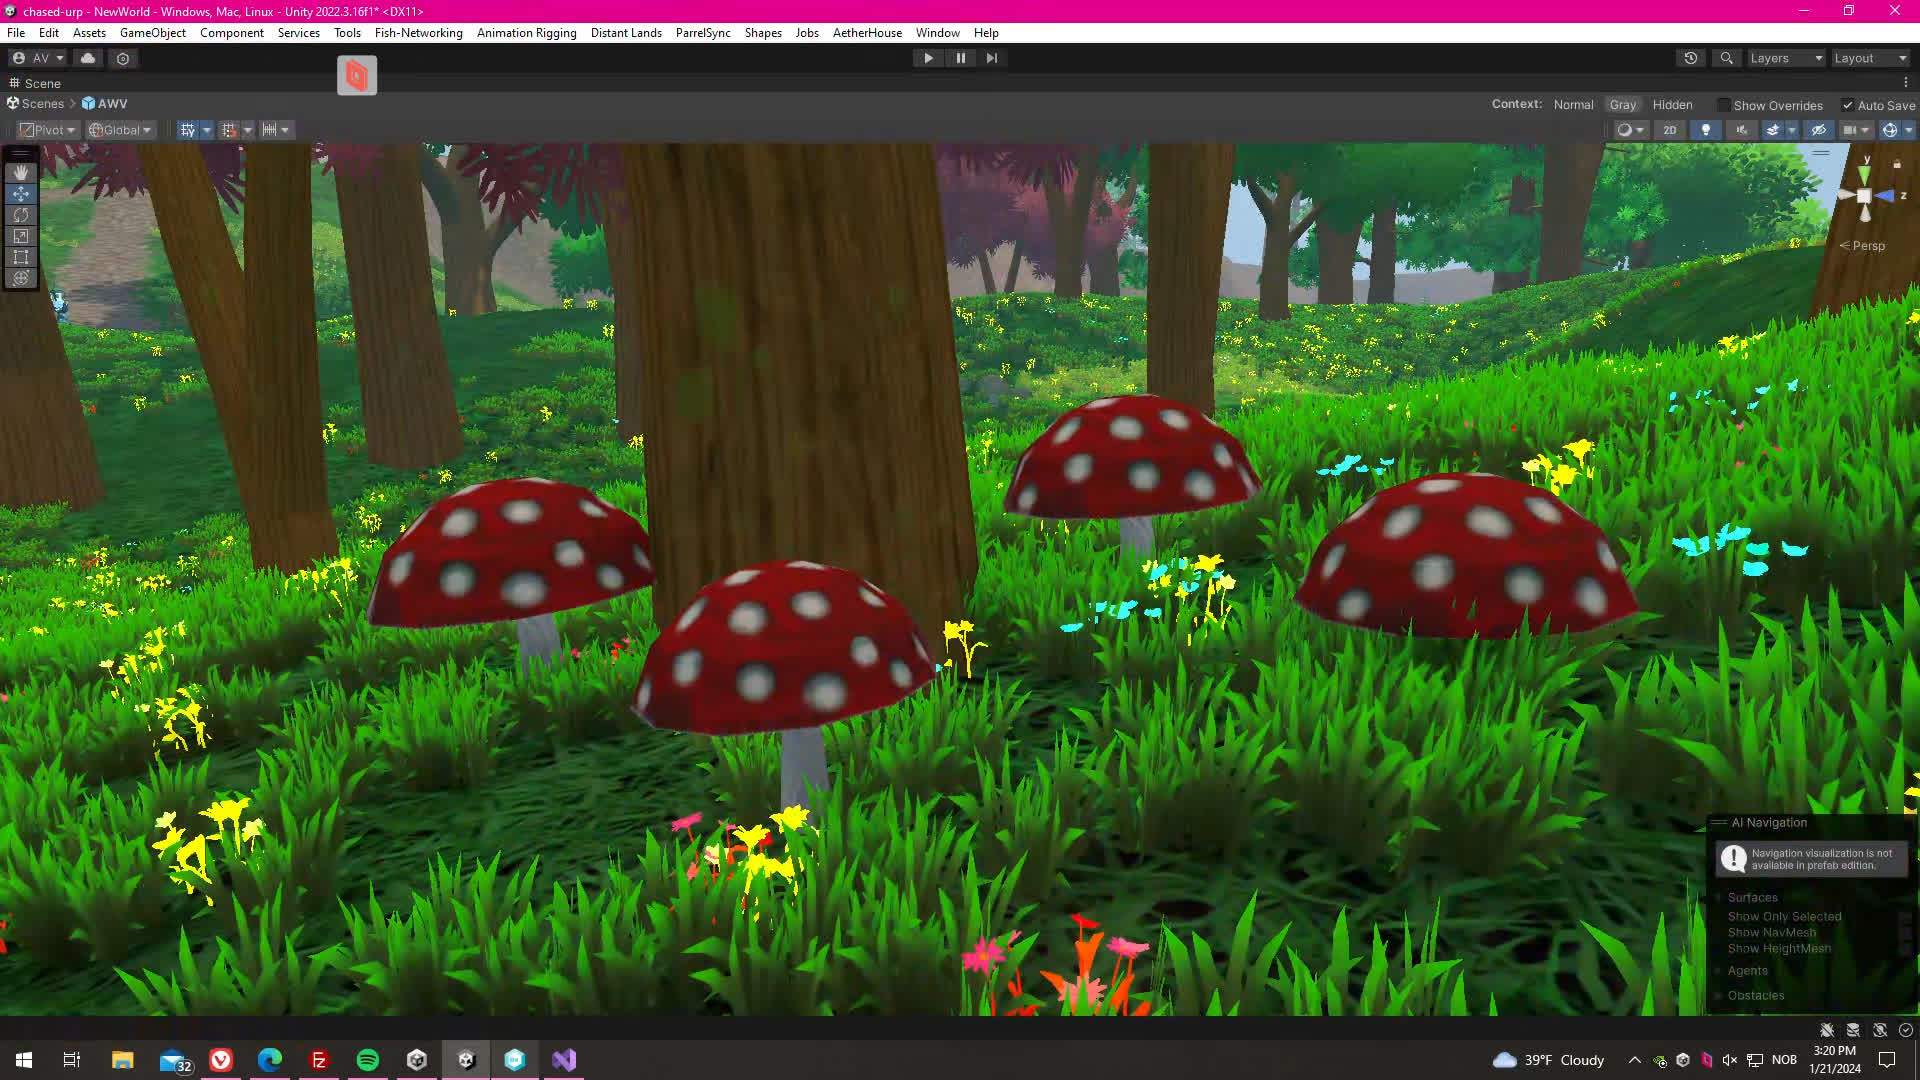Open the Fish-Networking menu
This screenshot has width=1920, height=1080.
pos(418,33)
